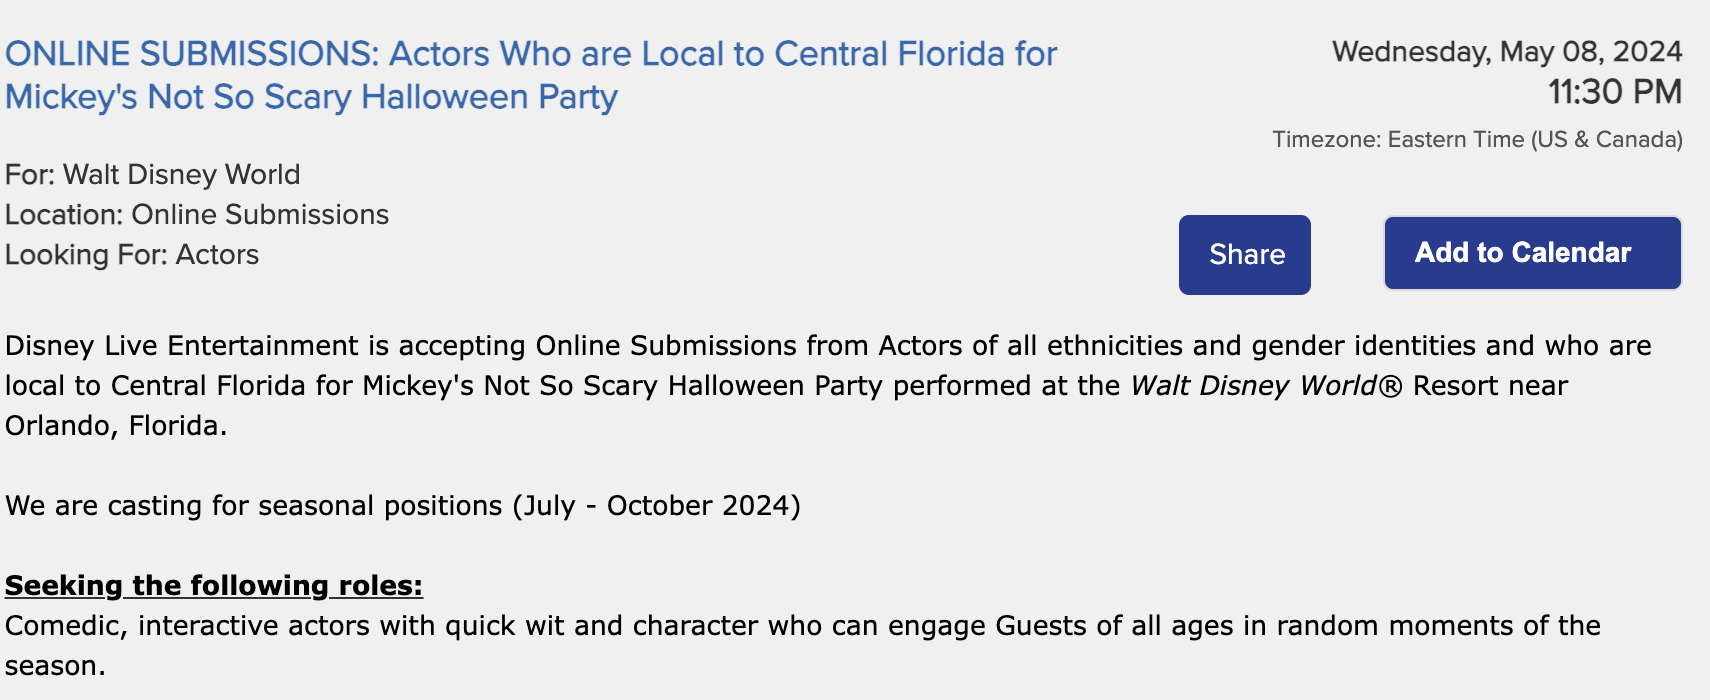The image size is (1710, 700).
Task: Click the Location: Online Submissions line
Action: pyautogui.click(x=197, y=215)
